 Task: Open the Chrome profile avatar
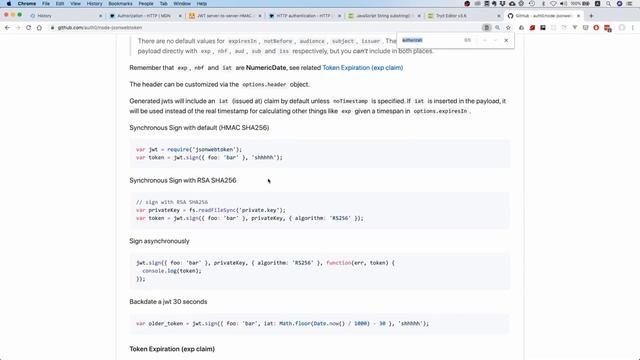[622, 28]
